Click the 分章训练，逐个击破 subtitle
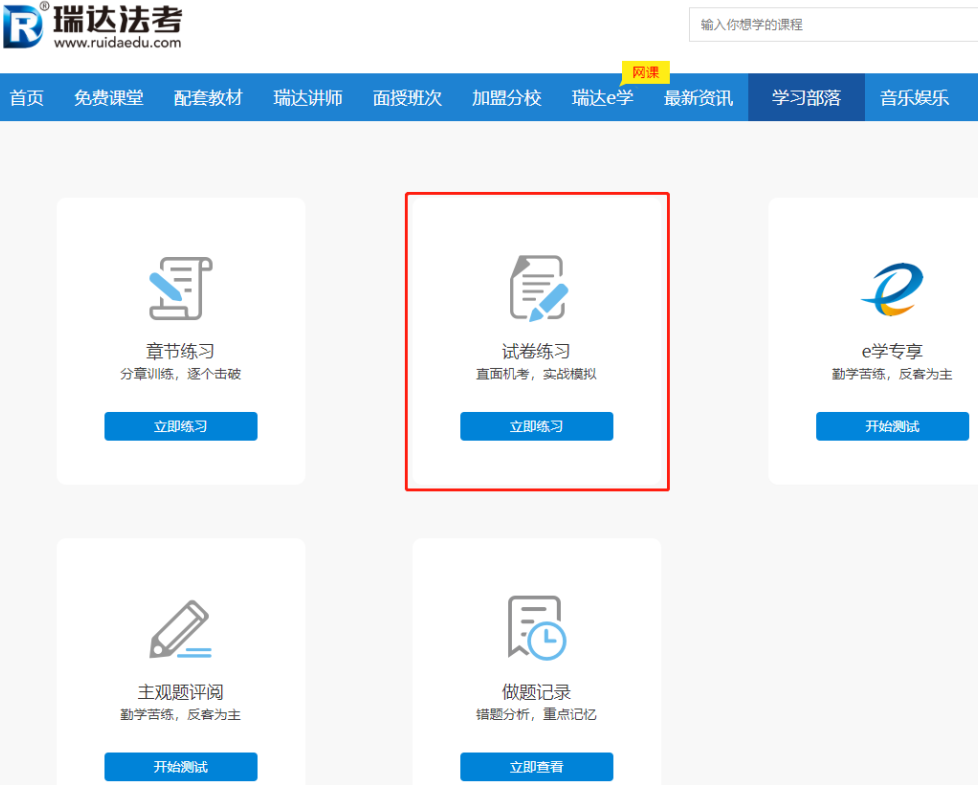This screenshot has width=978, height=785. (180, 374)
